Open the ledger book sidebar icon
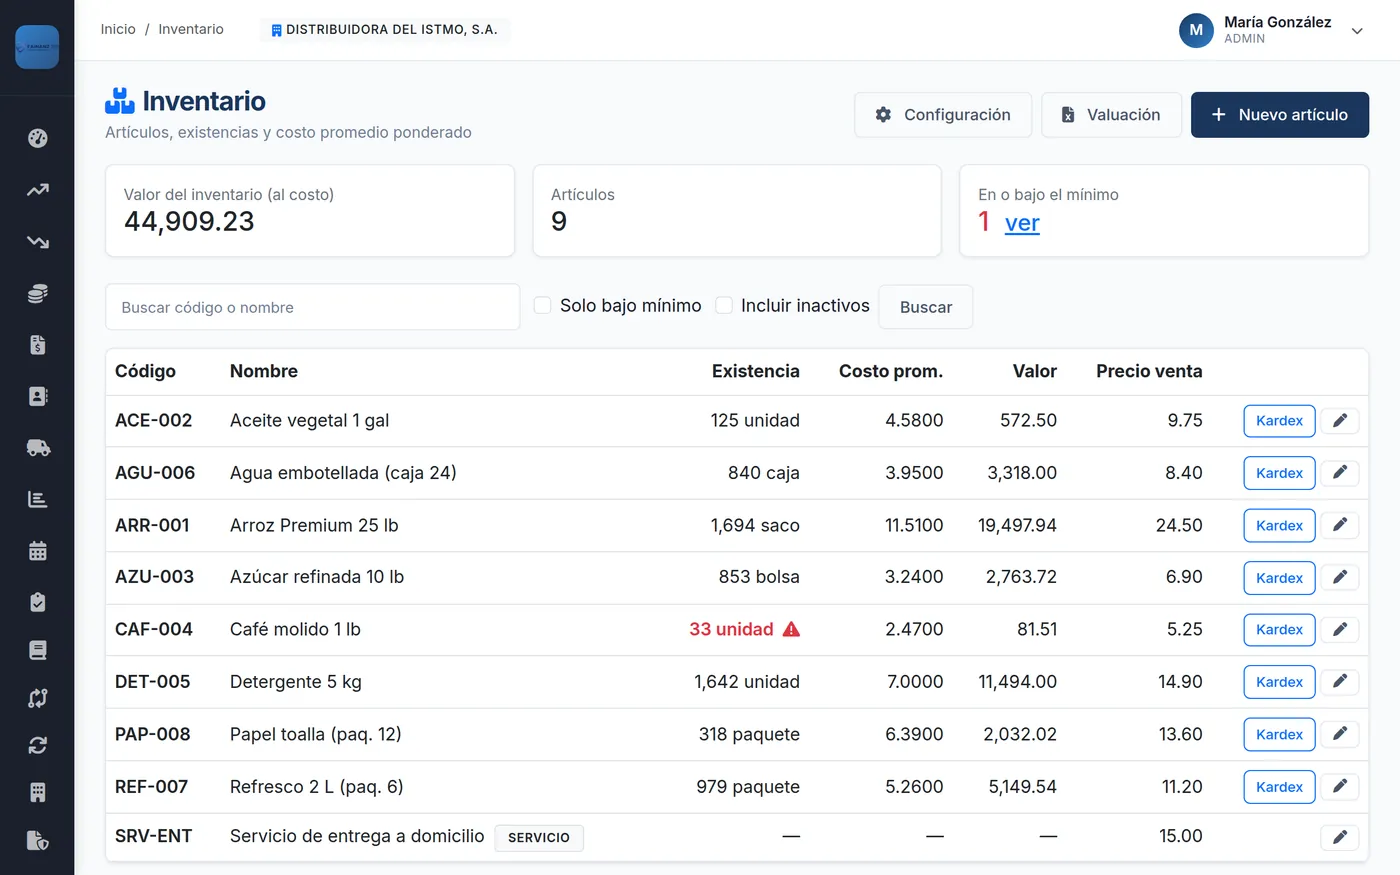Image resolution: width=1400 pixels, height=875 pixels. (x=38, y=651)
